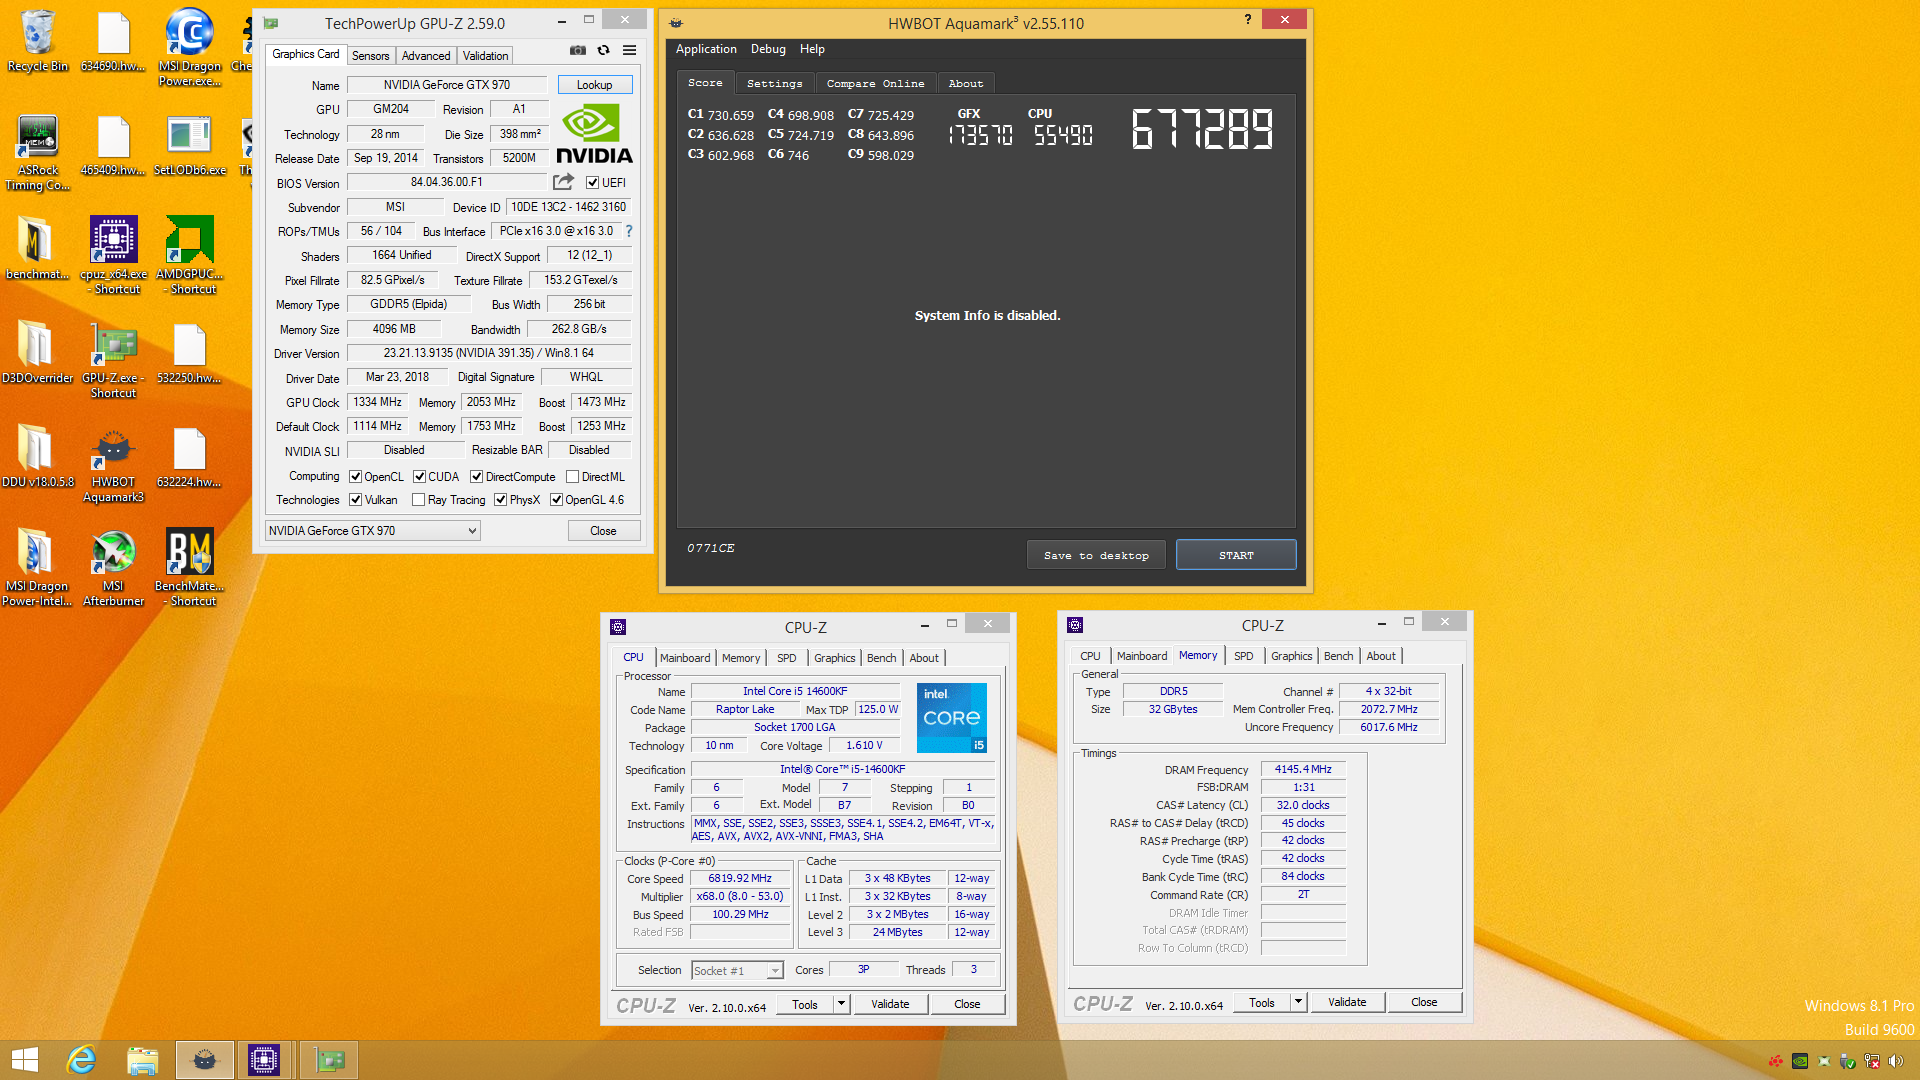Open Settings tab in Aquamark
The image size is (1920, 1080).
pos(774,84)
